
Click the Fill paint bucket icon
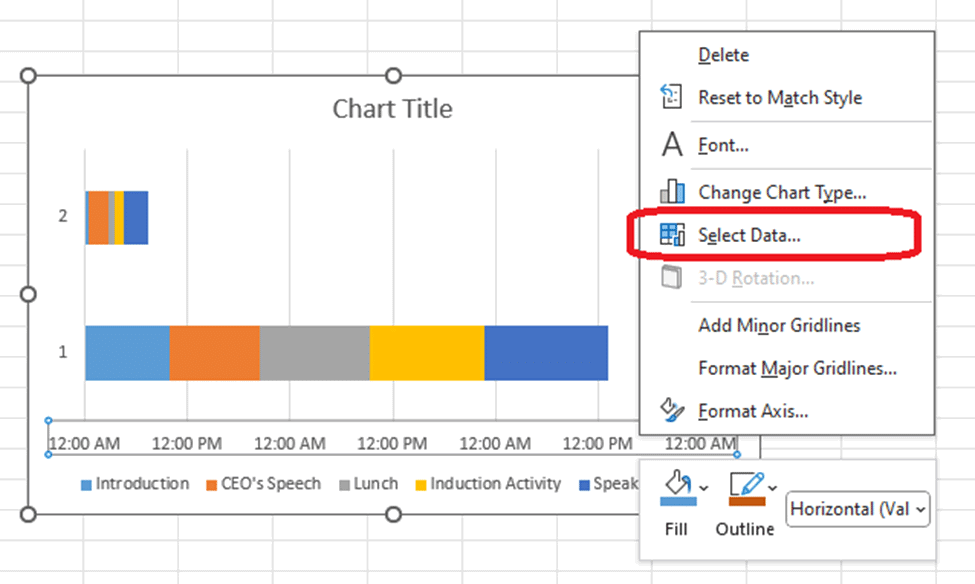click(x=677, y=488)
